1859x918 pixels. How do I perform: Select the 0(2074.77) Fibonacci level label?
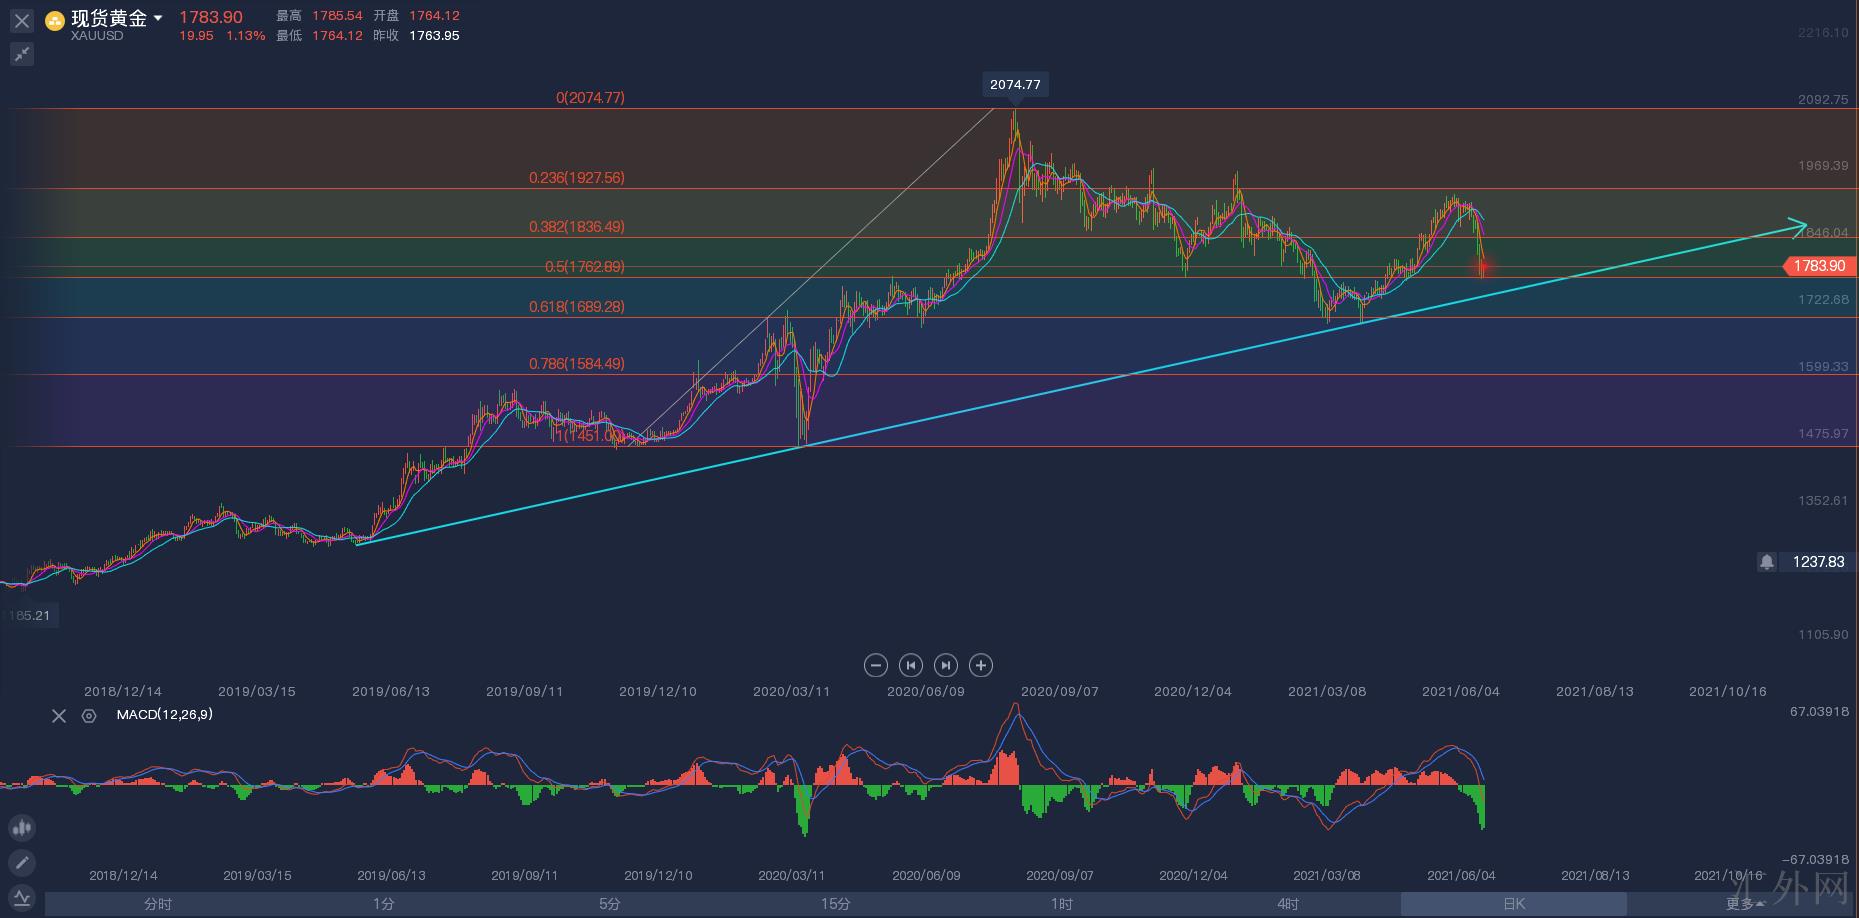tap(590, 98)
